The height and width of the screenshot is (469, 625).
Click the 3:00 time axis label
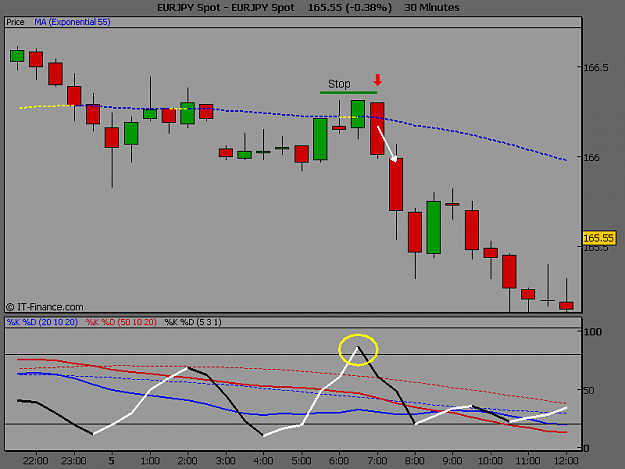pos(226,461)
